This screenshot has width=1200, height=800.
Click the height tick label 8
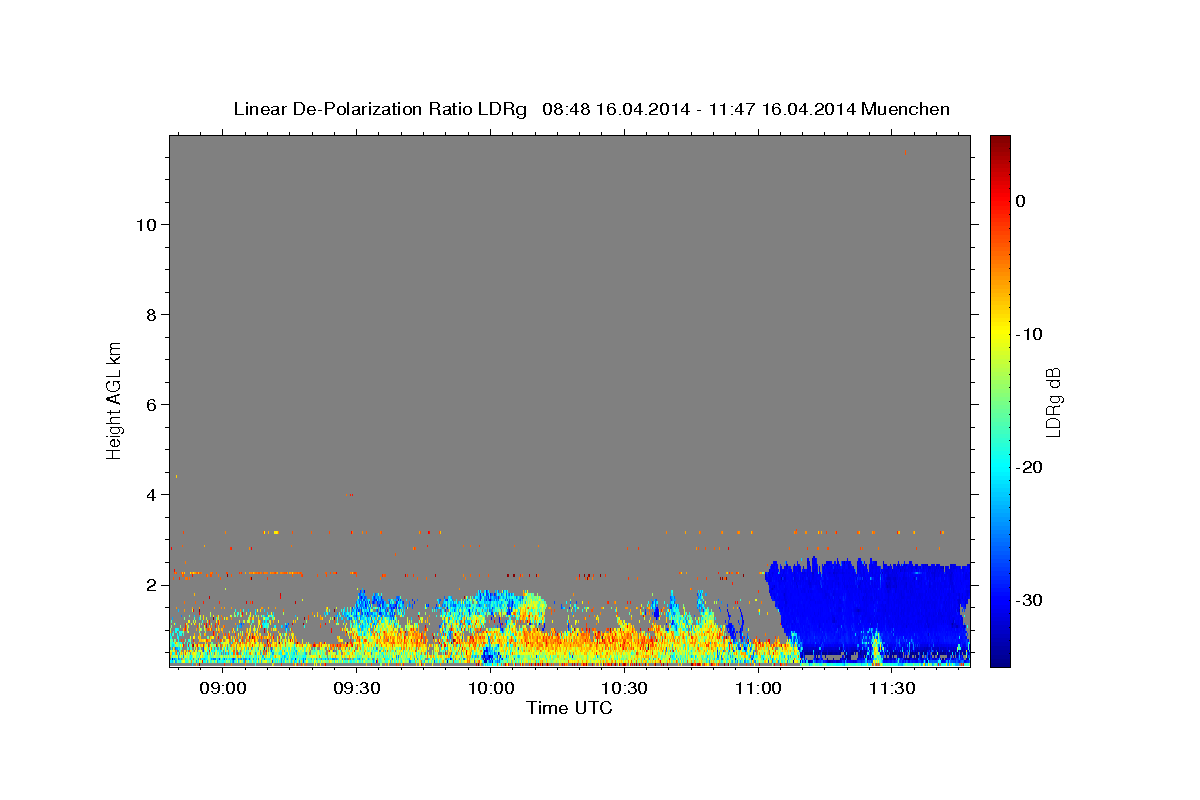tap(151, 315)
